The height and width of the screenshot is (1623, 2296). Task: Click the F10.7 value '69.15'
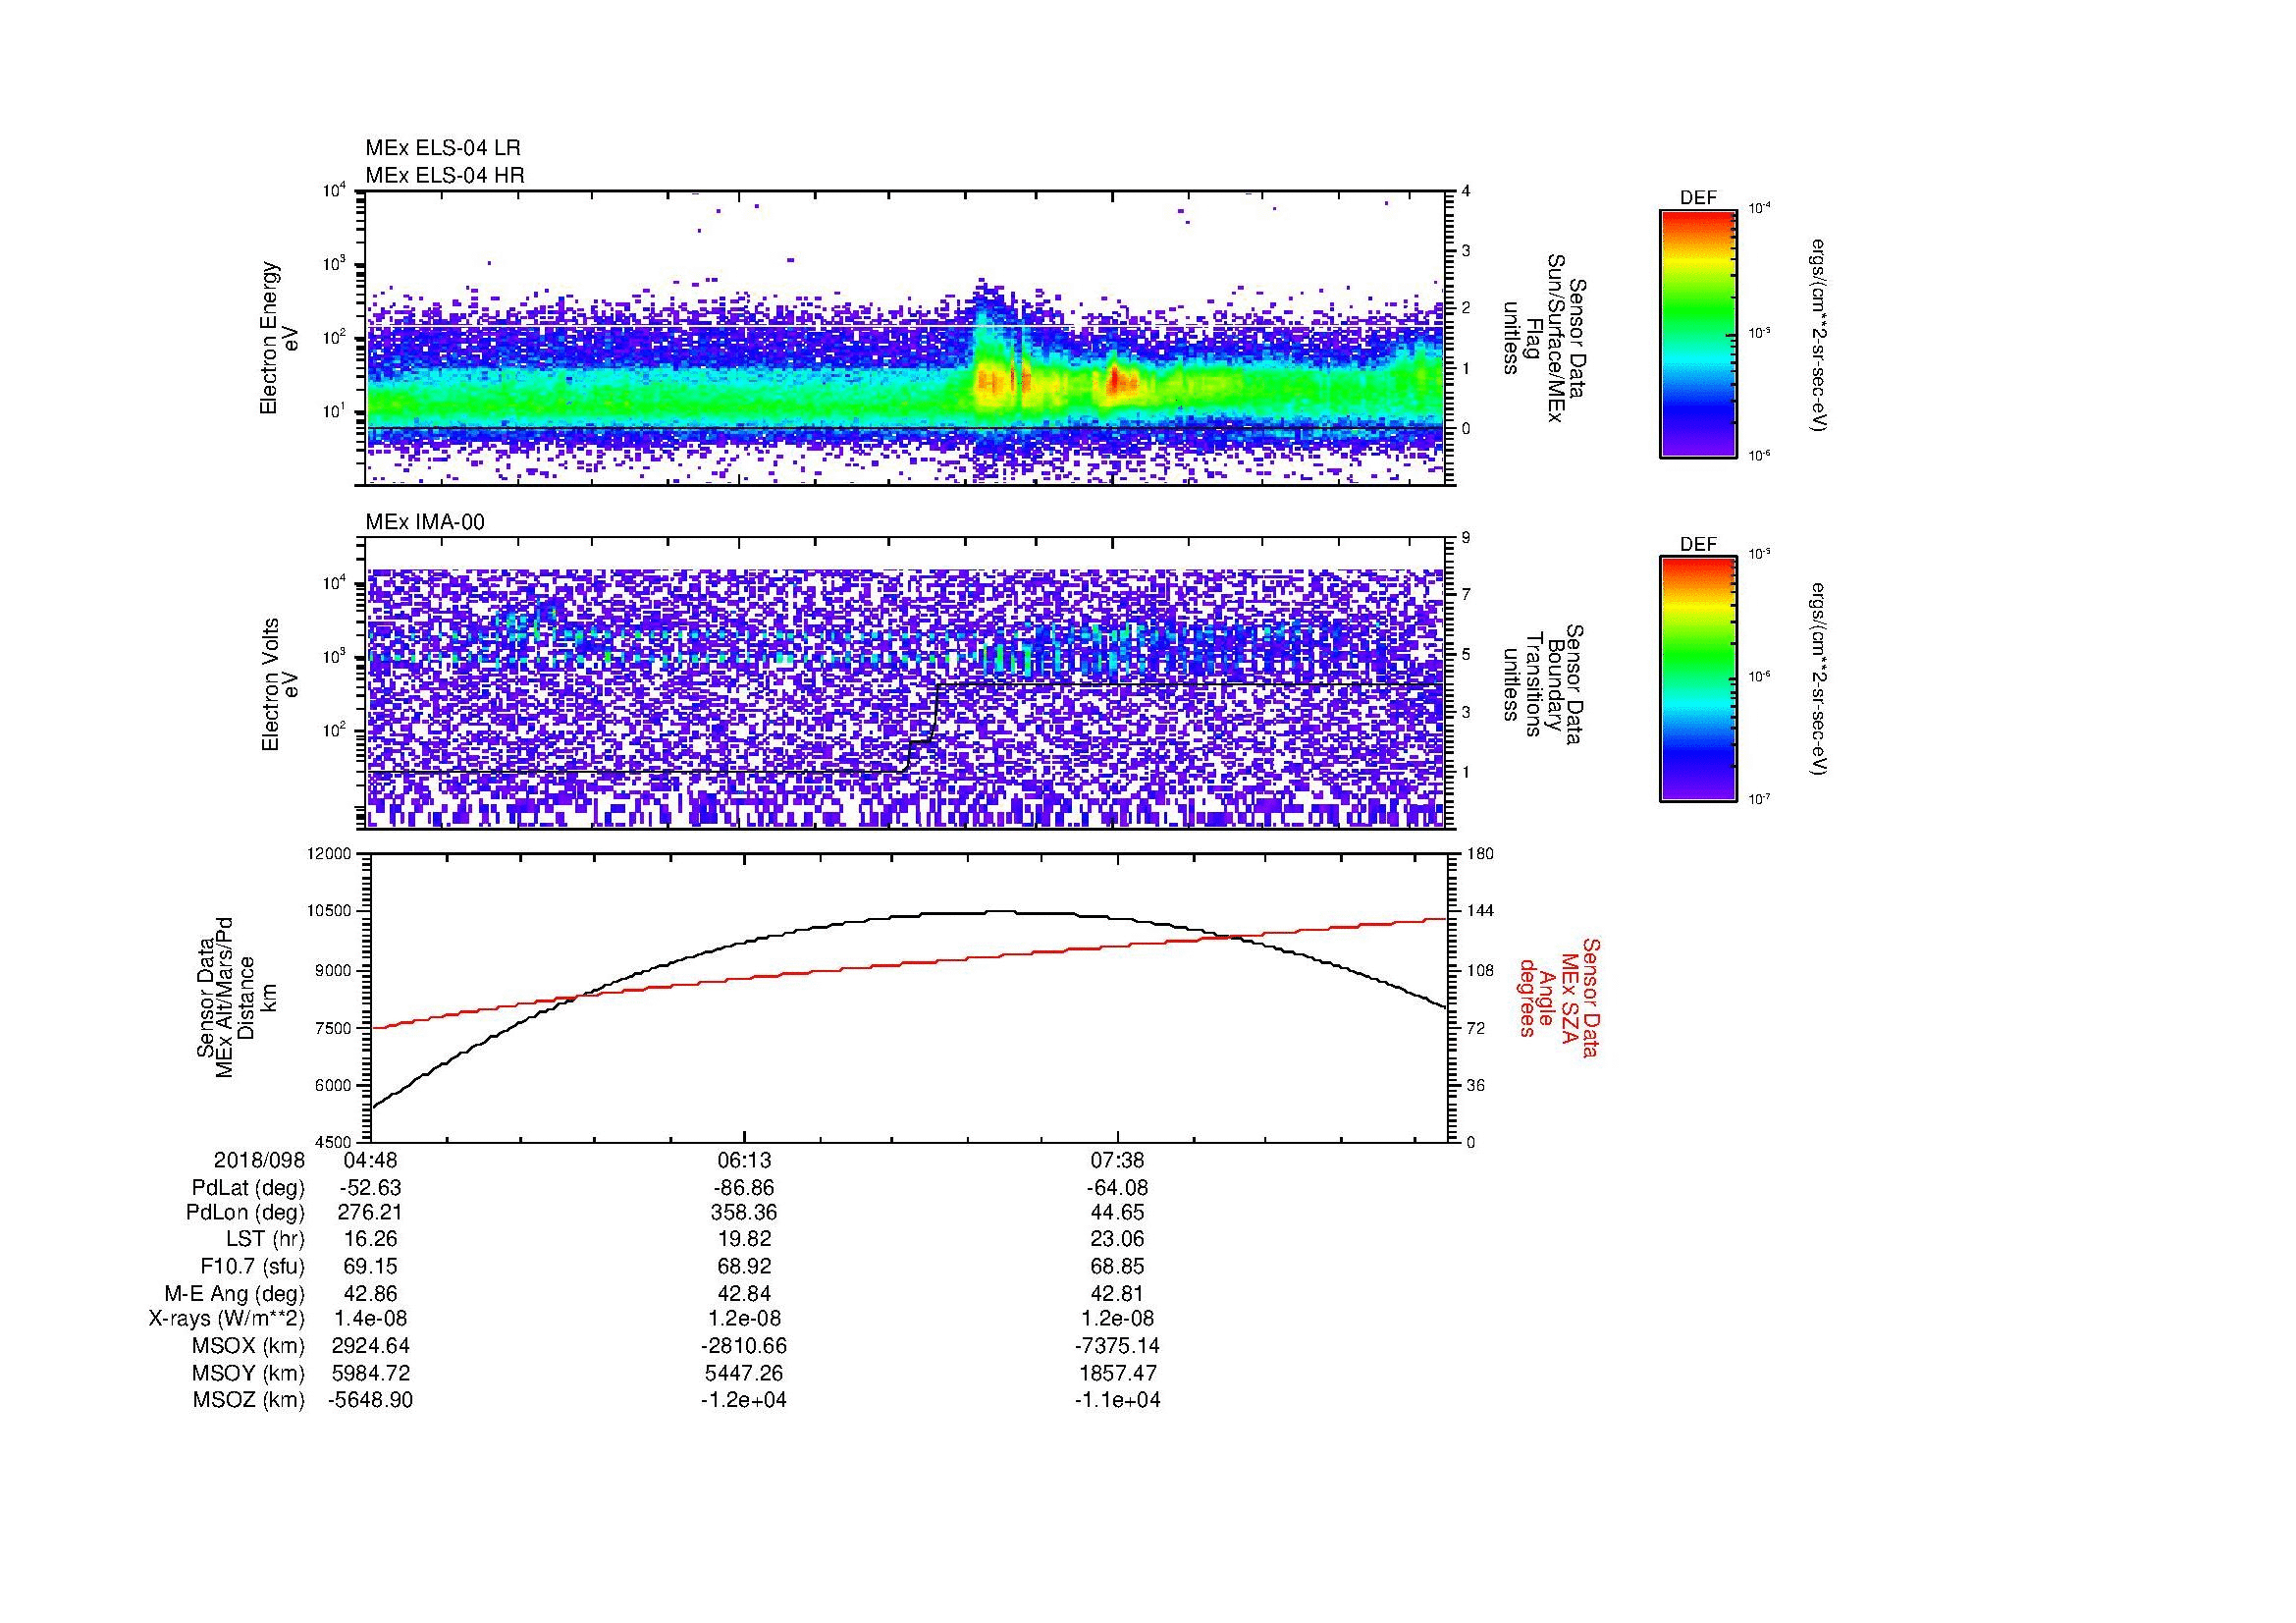(371, 1267)
